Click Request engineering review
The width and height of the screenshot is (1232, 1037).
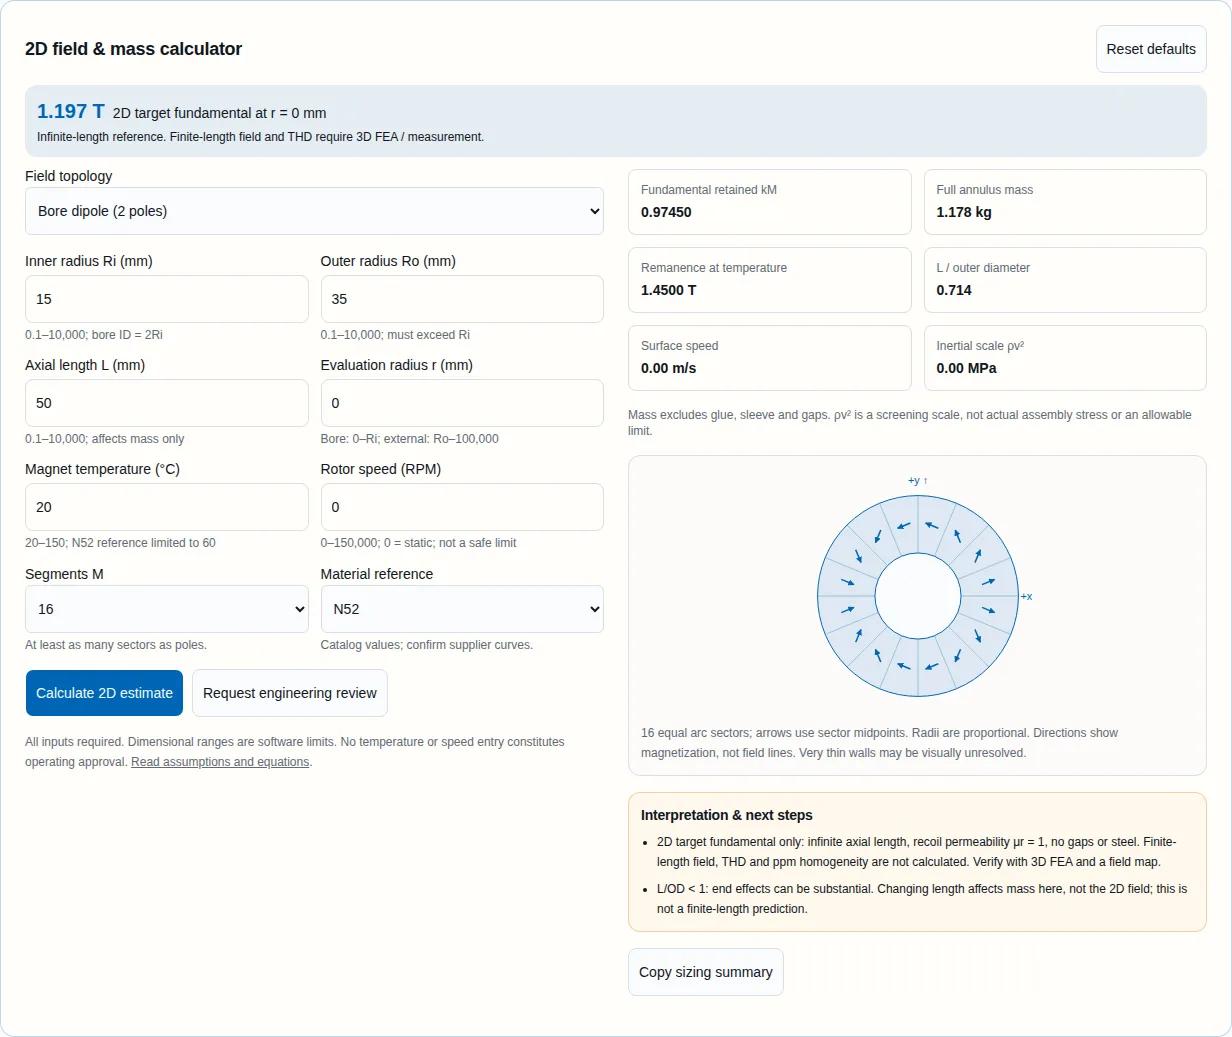[290, 693]
